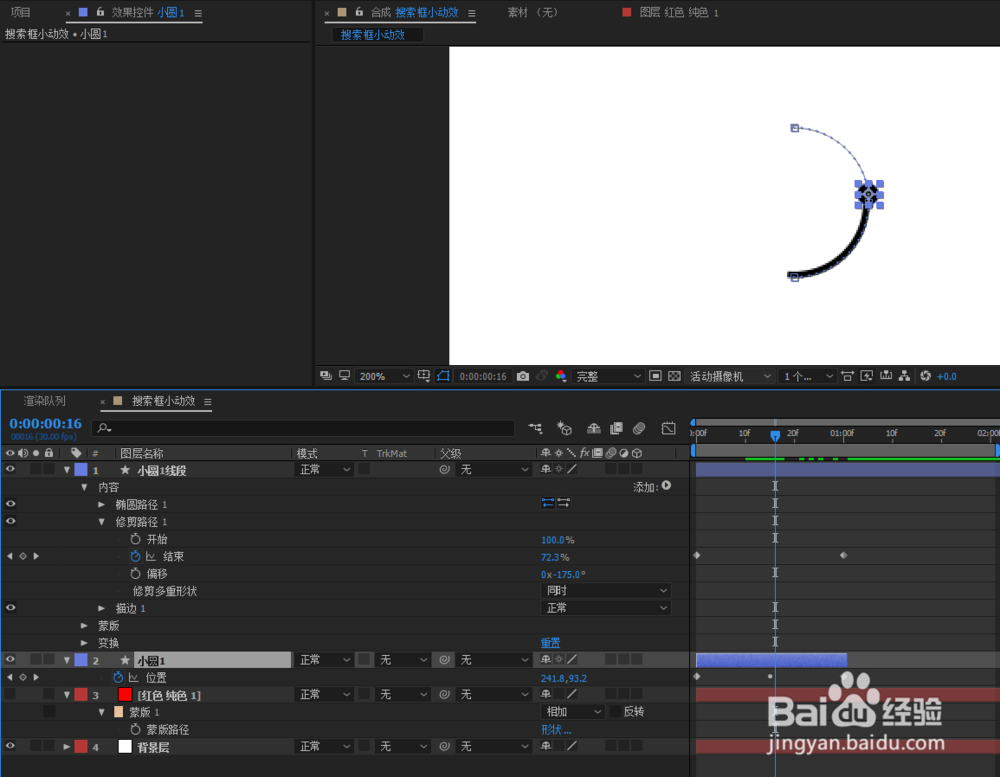Toggle visibility of 修剪路径 1
Image resolution: width=1000 pixels, height=777 pixels.
[10, 521]
